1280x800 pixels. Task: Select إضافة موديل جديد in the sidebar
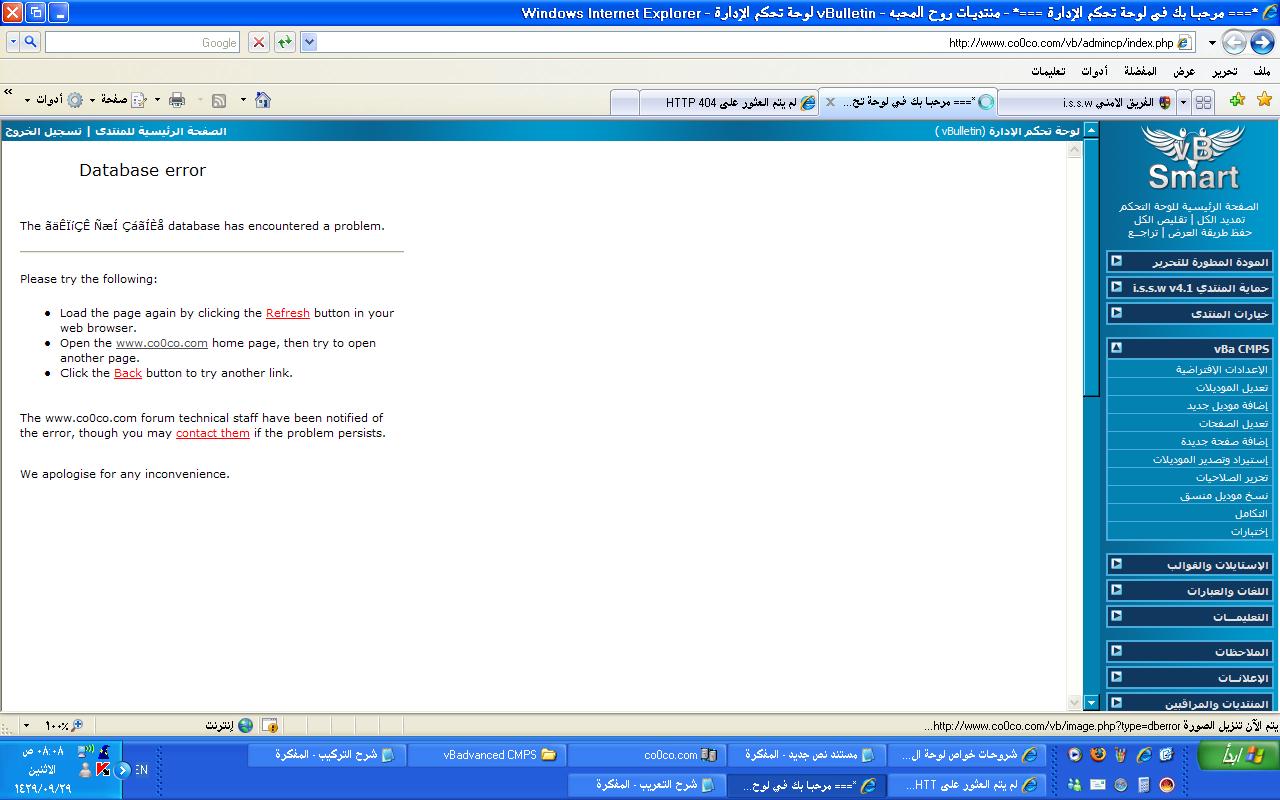coord(1227,406)
